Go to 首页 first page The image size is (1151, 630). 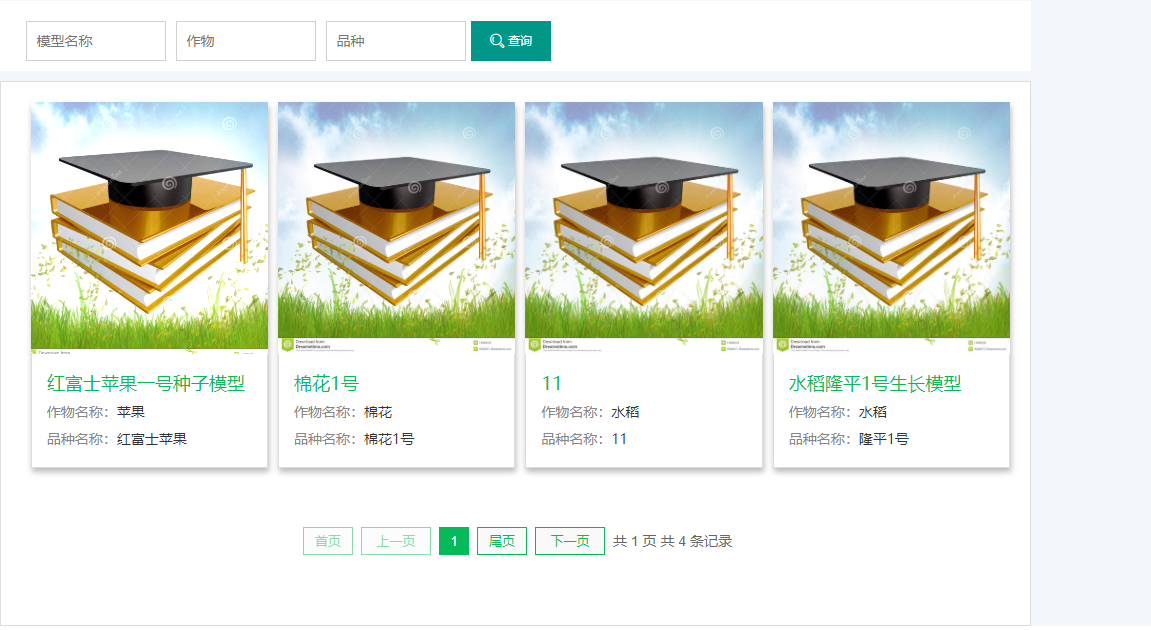(x=328, y=541)
